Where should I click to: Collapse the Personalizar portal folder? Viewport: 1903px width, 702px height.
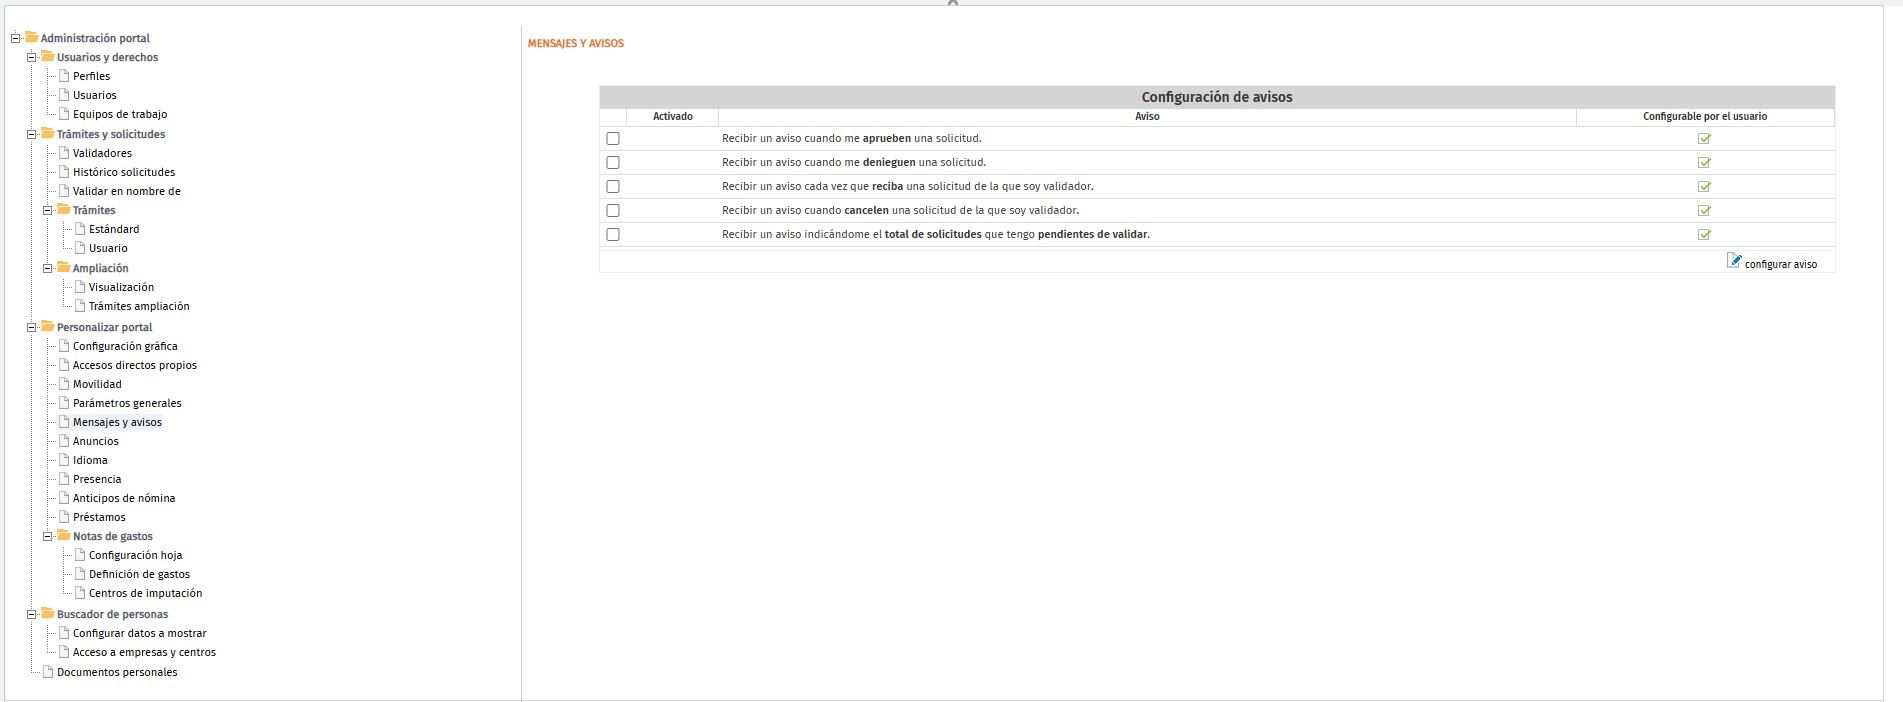(31, 327)
